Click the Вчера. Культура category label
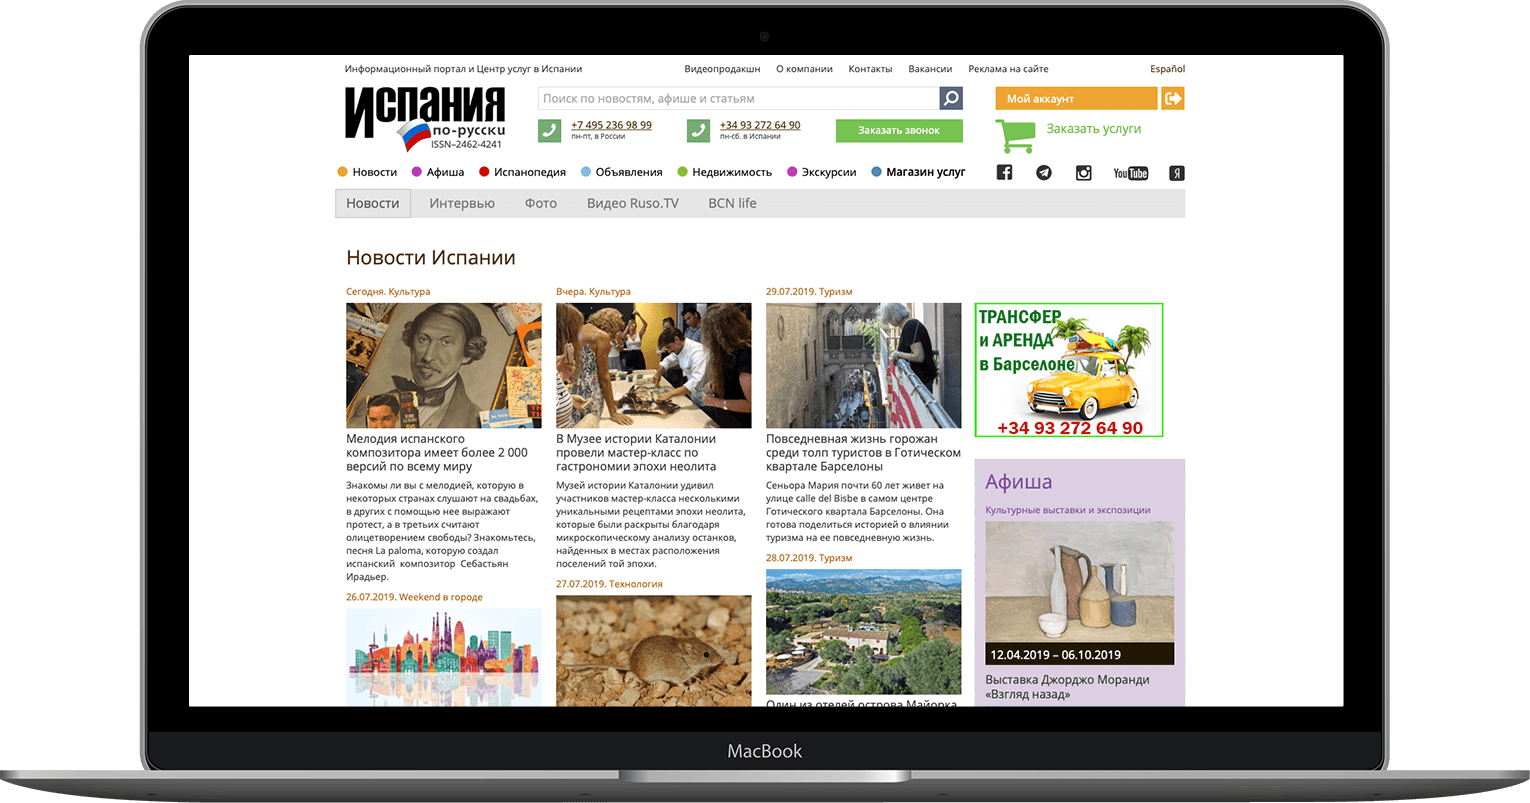The width and height of the screenshot is (1530, 803). [593, 292]
